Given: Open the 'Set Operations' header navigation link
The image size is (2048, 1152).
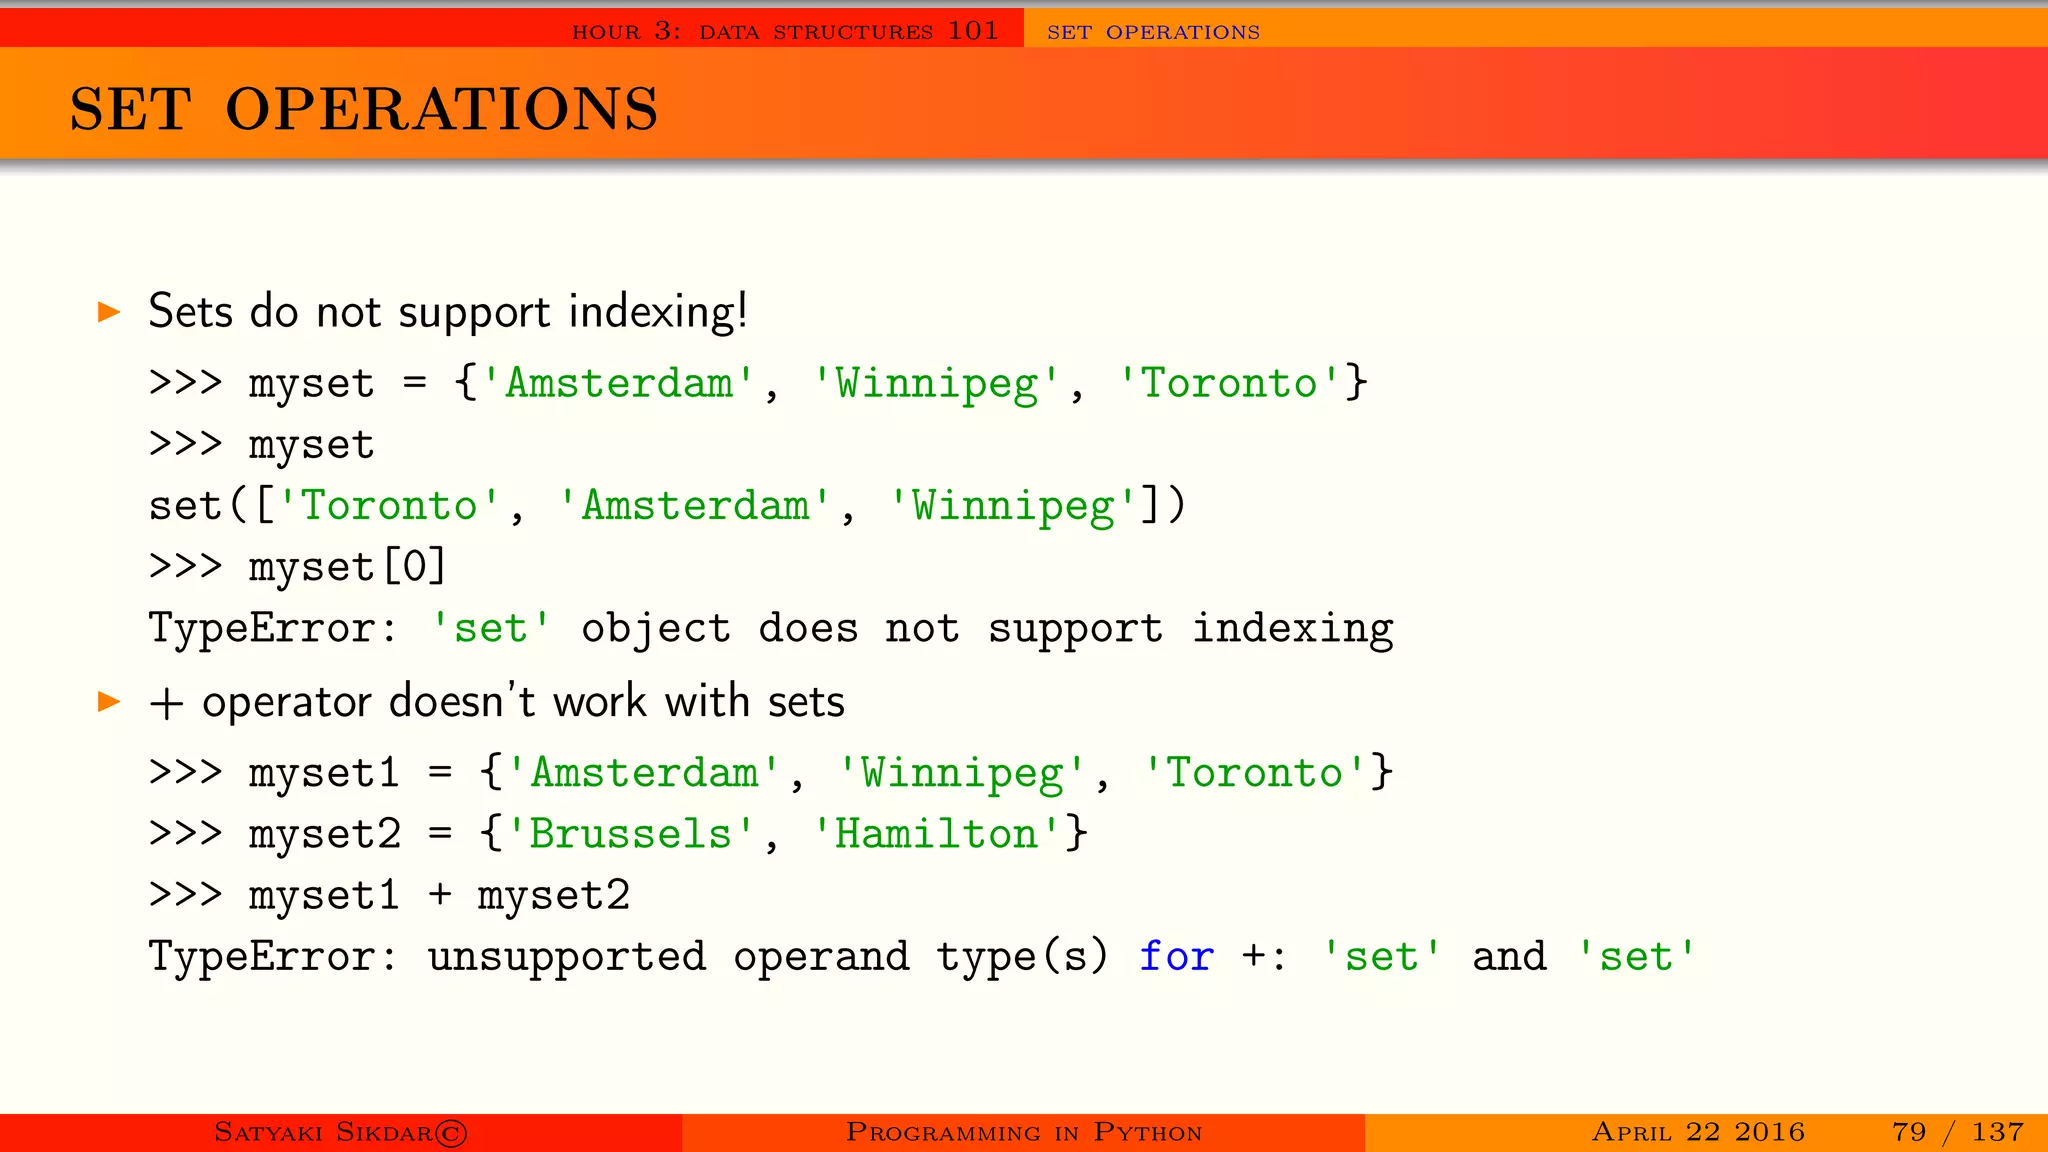Looking at the screenshot, I should point(1153,32).
